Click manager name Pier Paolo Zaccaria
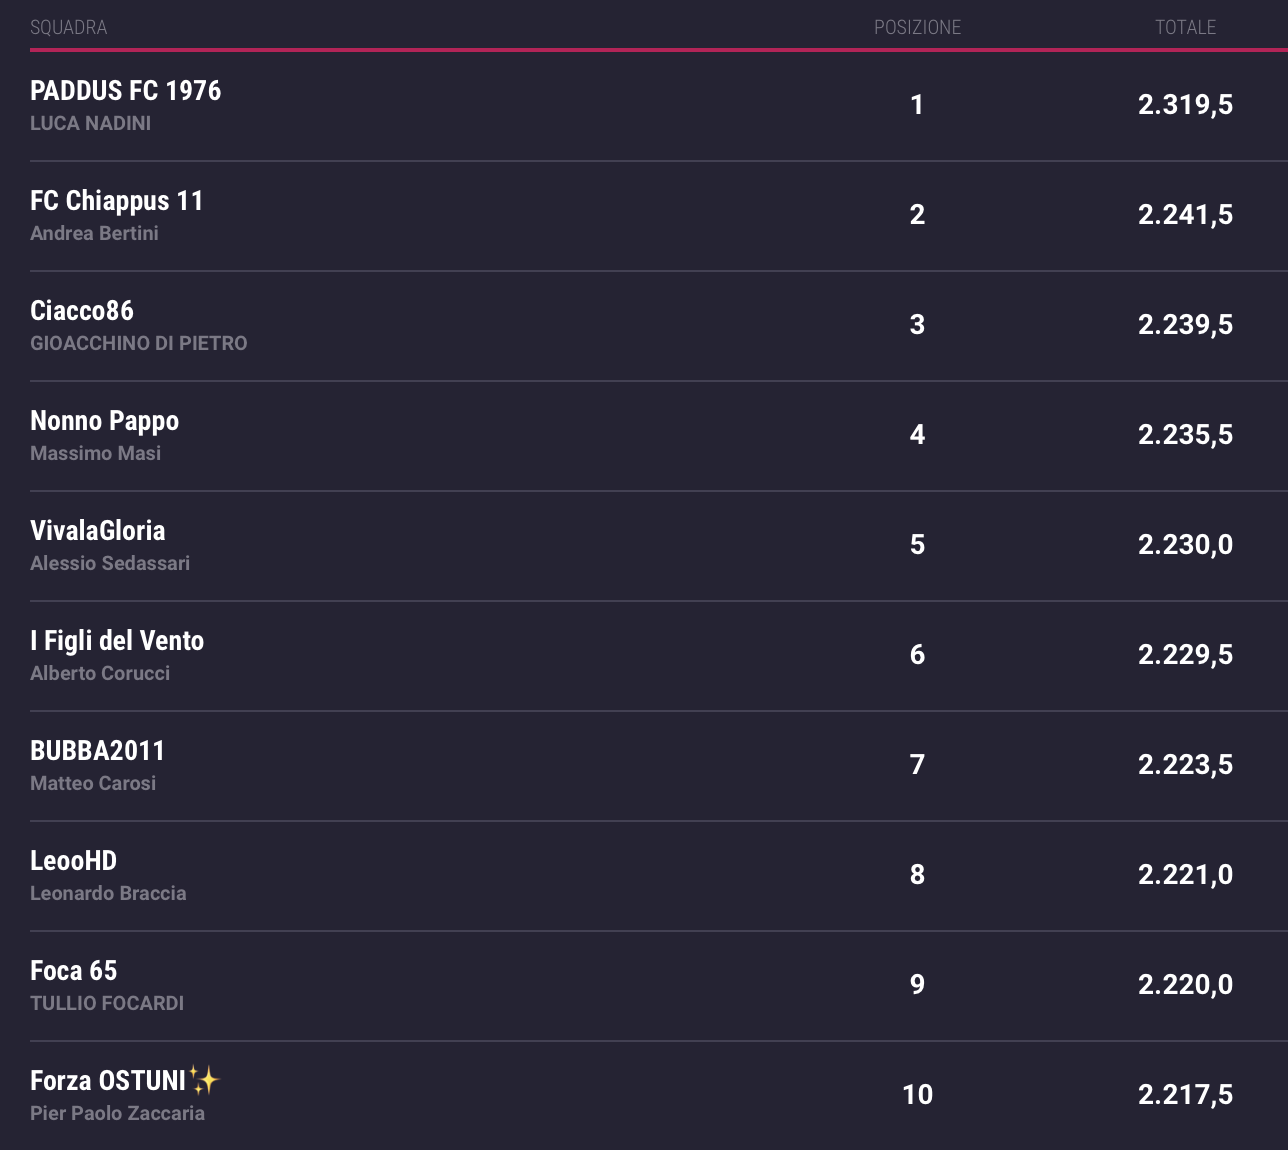 click(118, 1114)
